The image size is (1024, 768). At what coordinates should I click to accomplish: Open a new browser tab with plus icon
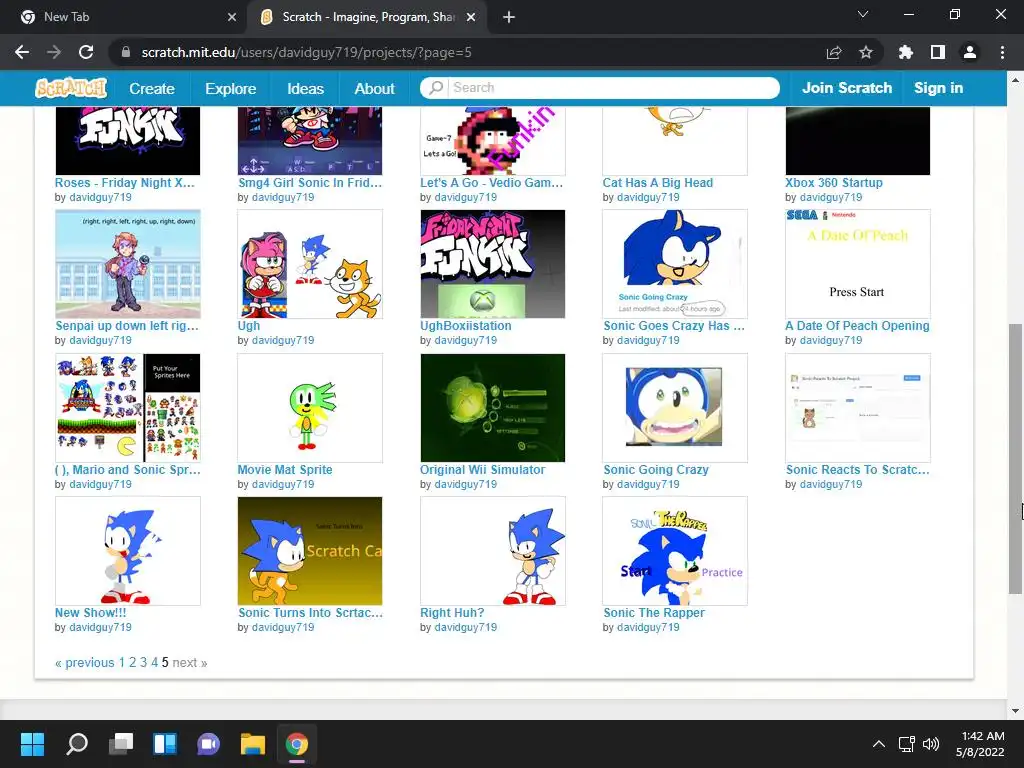pyautogui.click(x=509, y=17)
